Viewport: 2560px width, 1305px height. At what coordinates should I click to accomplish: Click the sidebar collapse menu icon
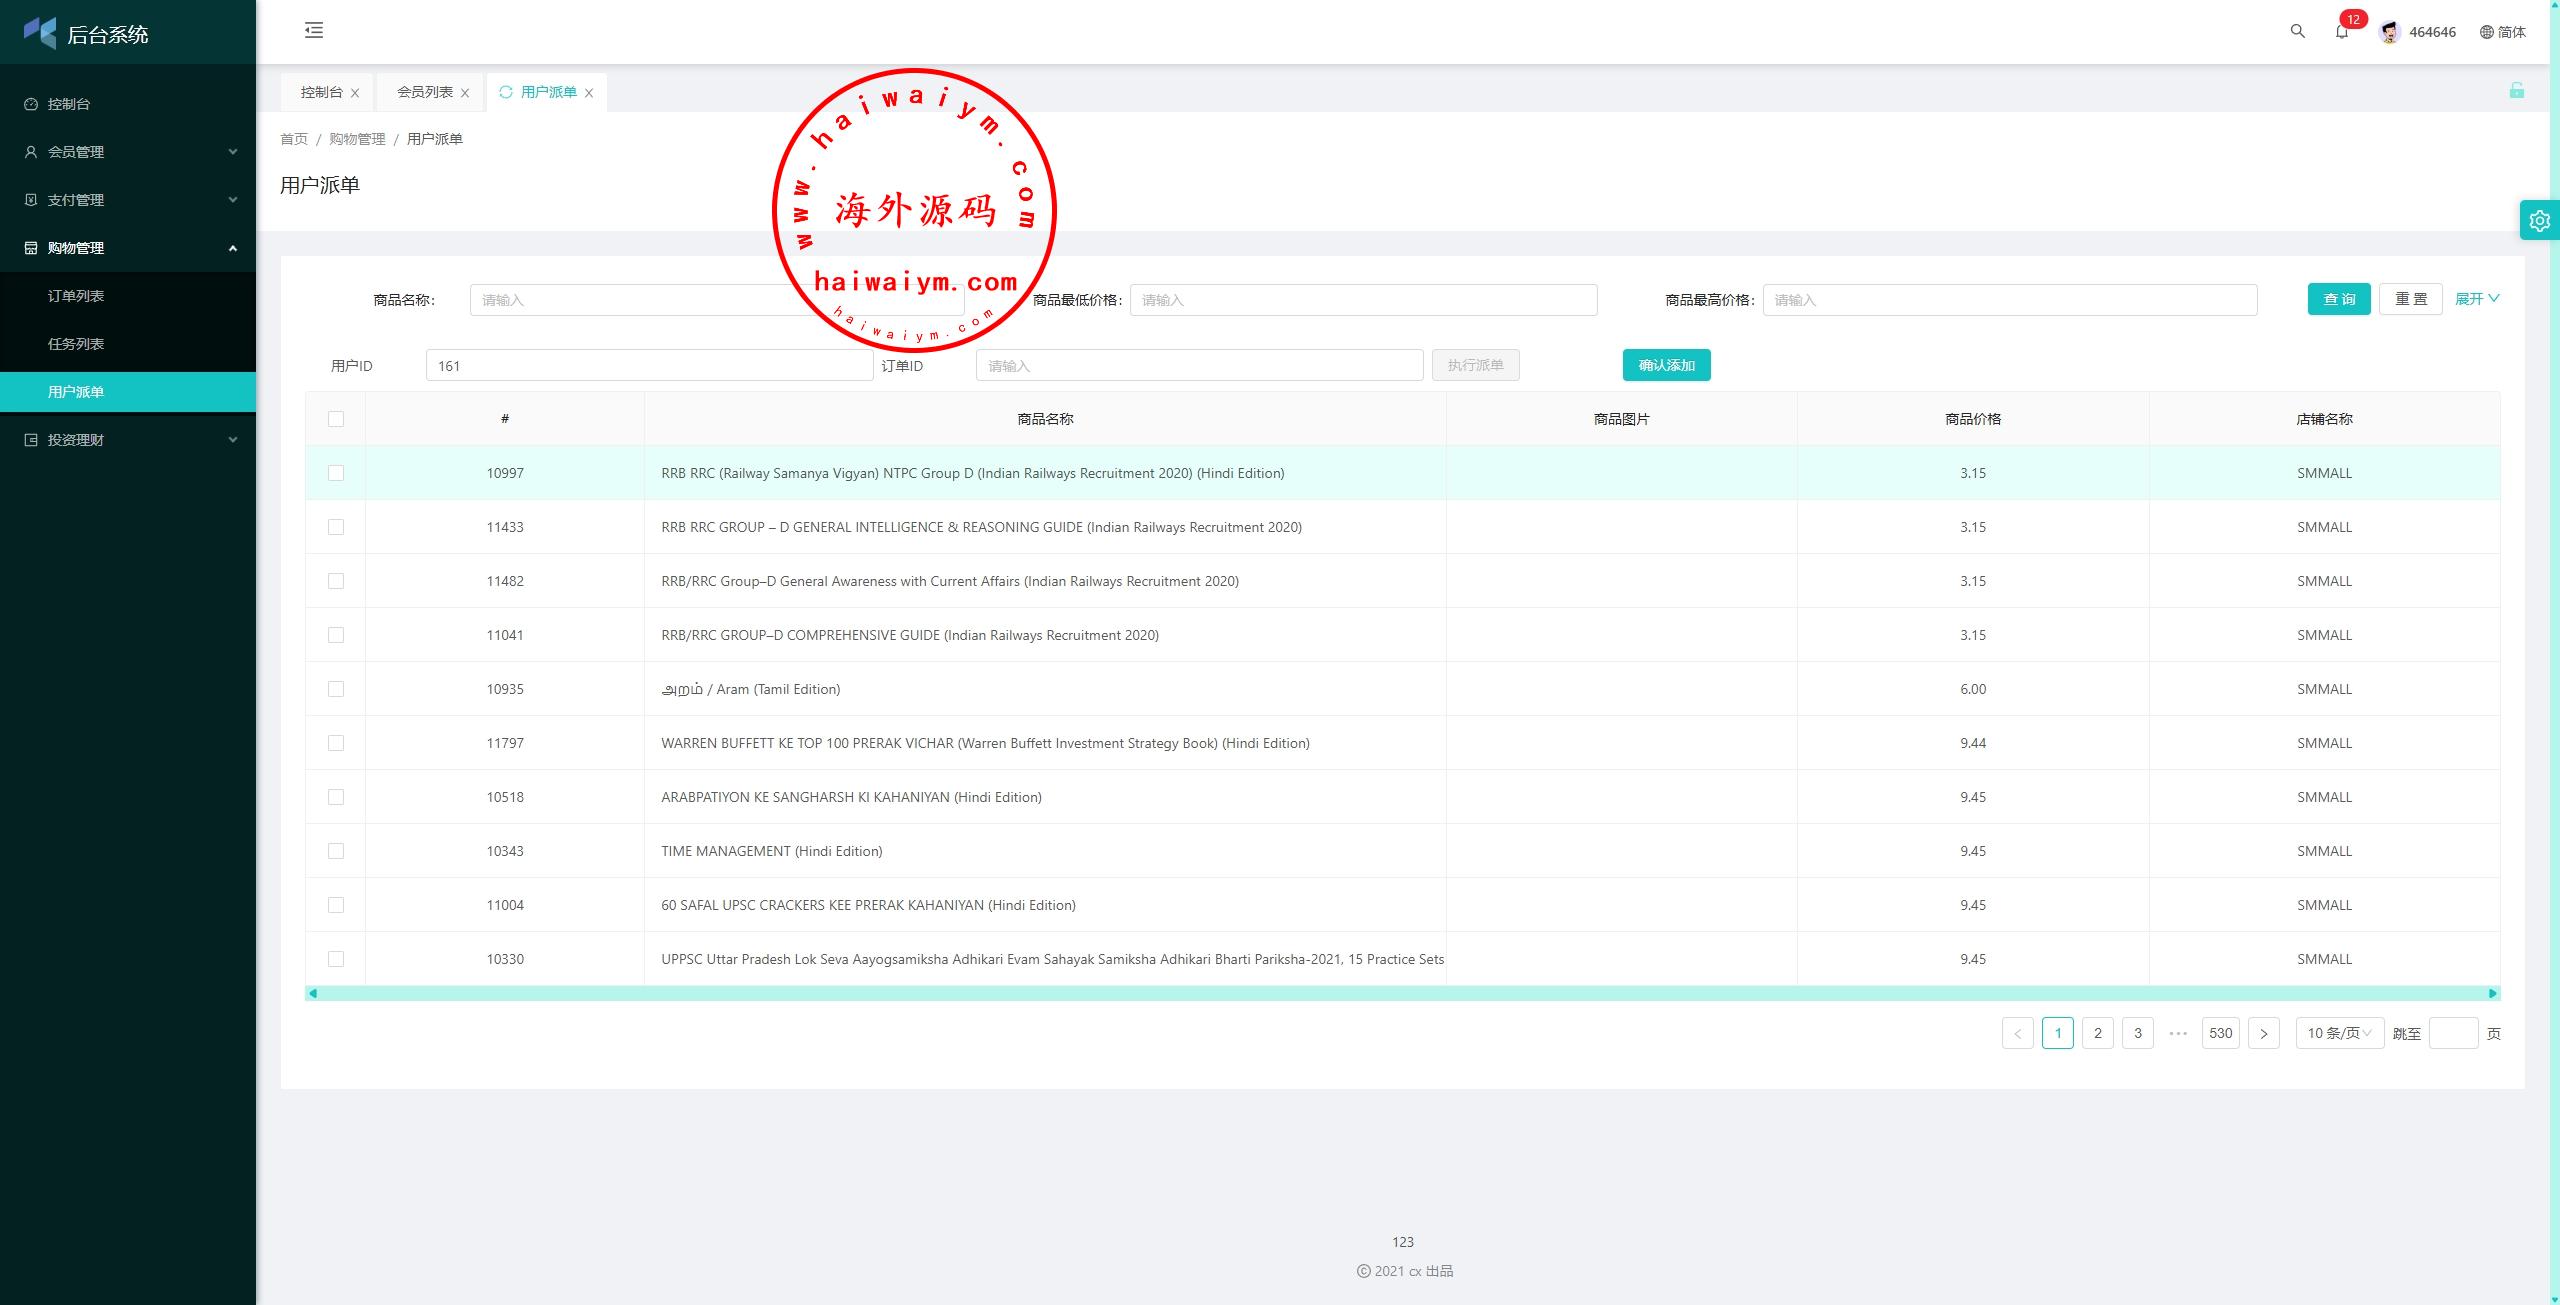(314, 30)
